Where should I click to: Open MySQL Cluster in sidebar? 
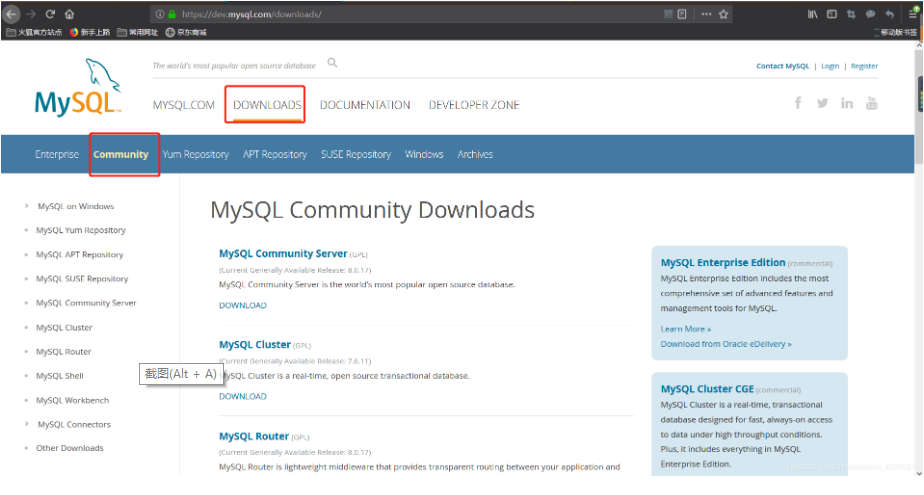point(64,328)
